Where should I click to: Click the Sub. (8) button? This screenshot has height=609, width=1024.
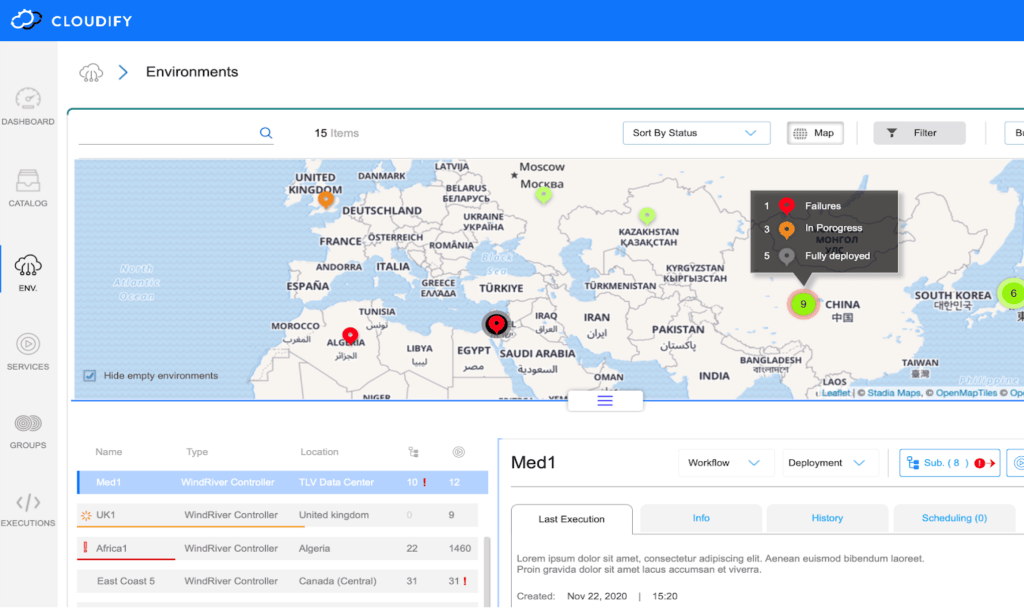point(950,463)
